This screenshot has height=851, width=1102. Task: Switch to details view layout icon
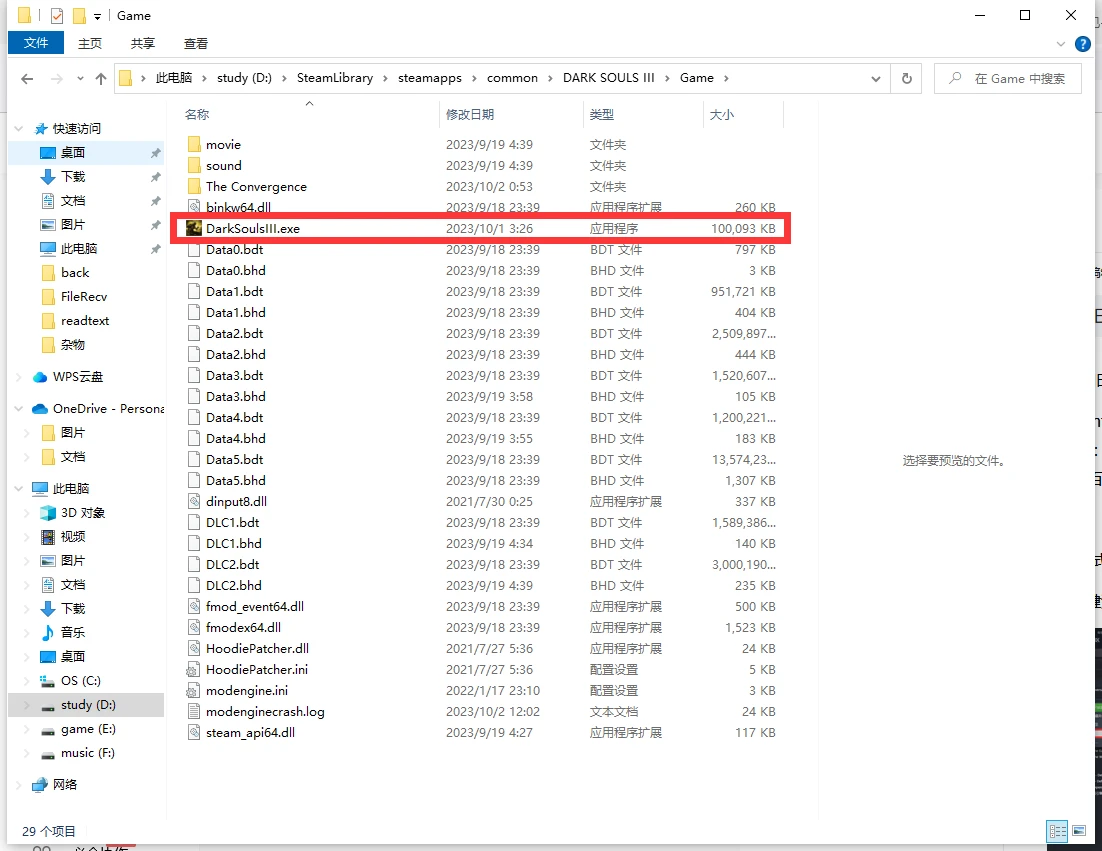click(1058, 831)
